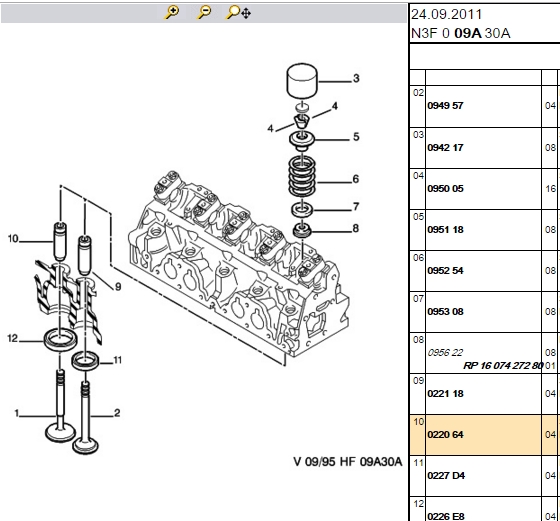Click row index 03 in parts table
Image resolution: width=560 pixels, height=521 pixels.
(418, 135)
